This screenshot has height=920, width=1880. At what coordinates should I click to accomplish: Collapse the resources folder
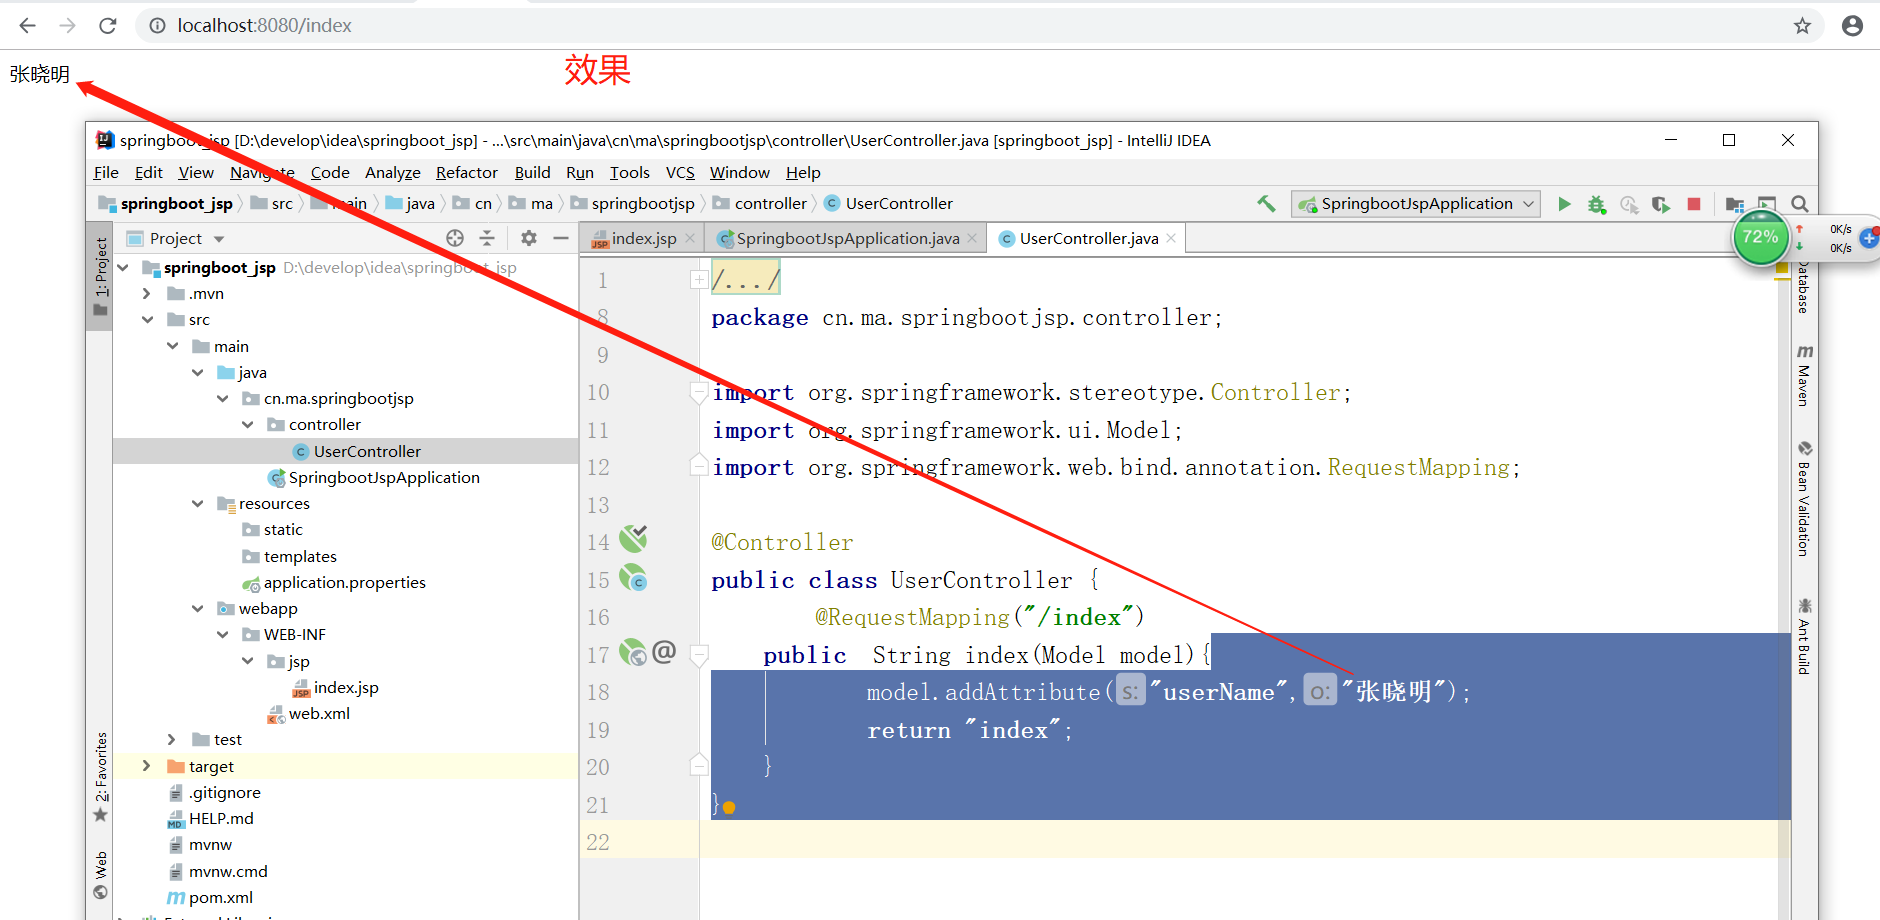(197, 504)
